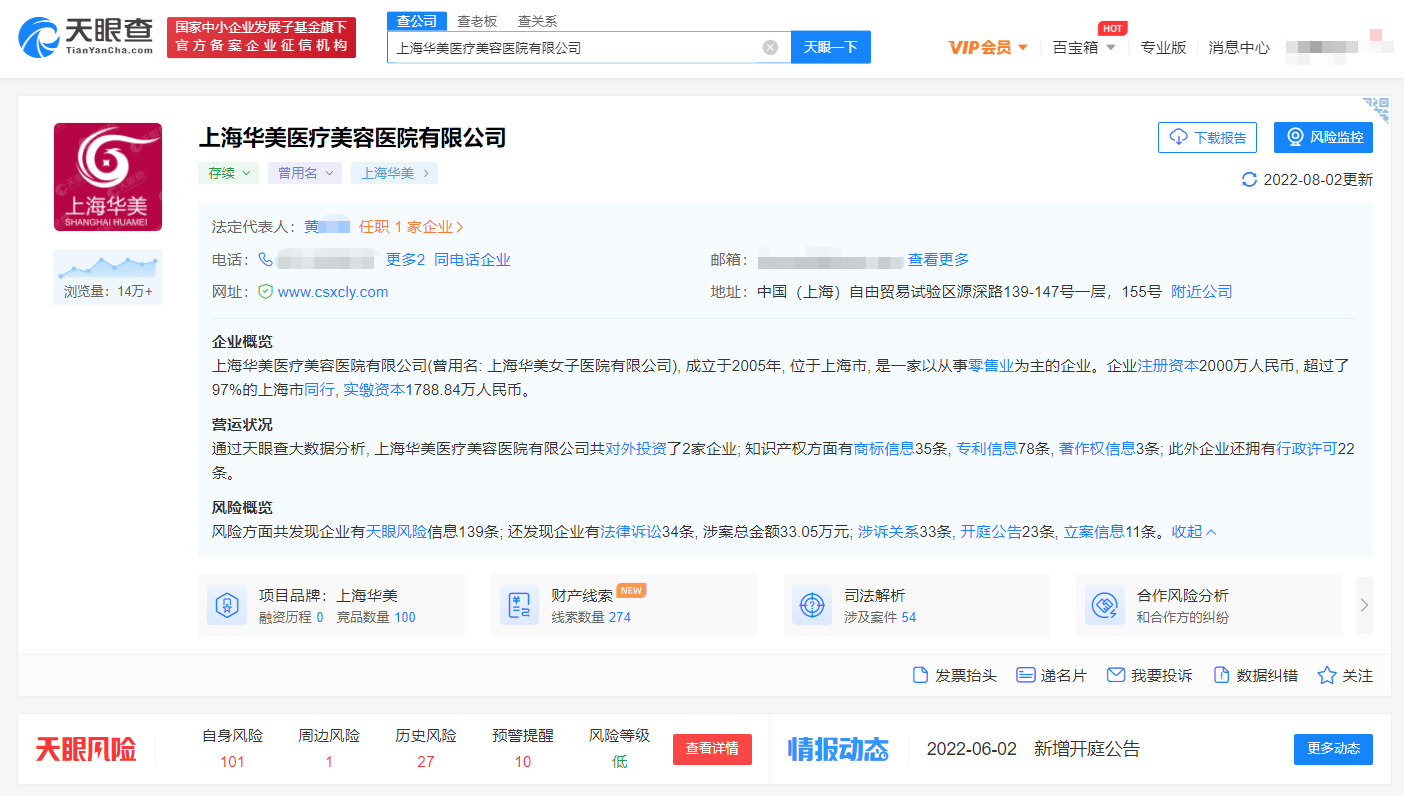
Task: Click the 数据纠错 icon link
Action: [1256, 675]
